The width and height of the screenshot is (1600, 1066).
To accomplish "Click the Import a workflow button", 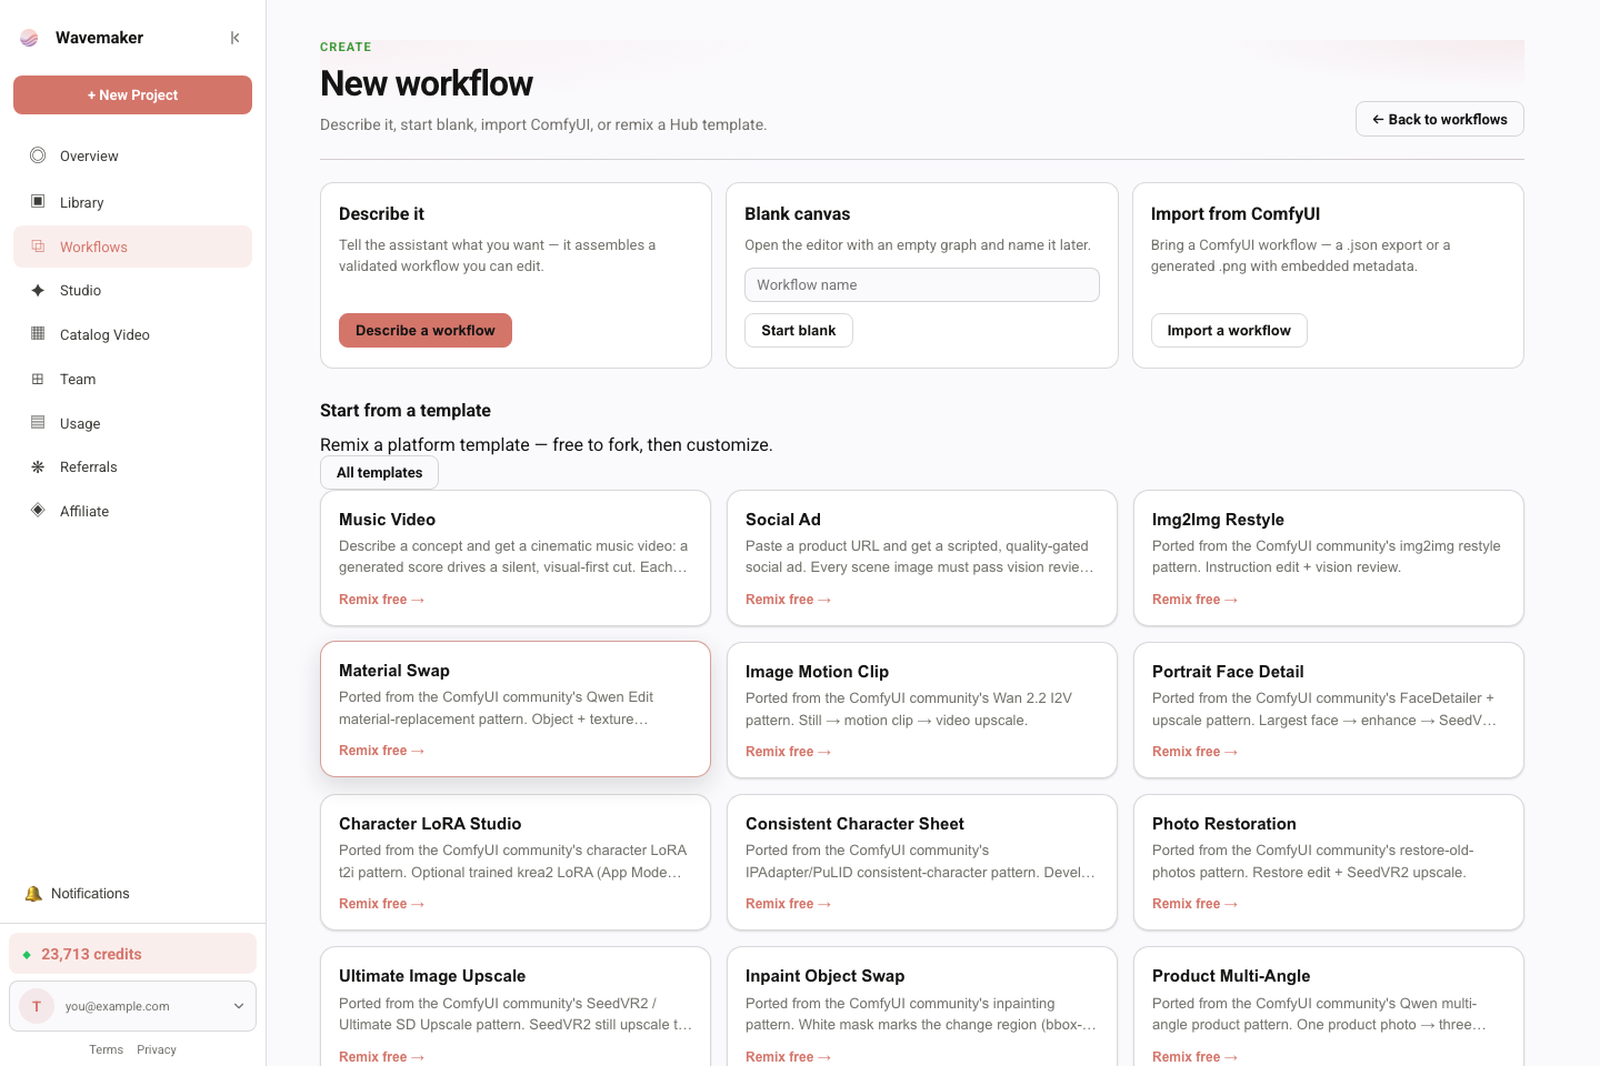I will (1229, 330).
